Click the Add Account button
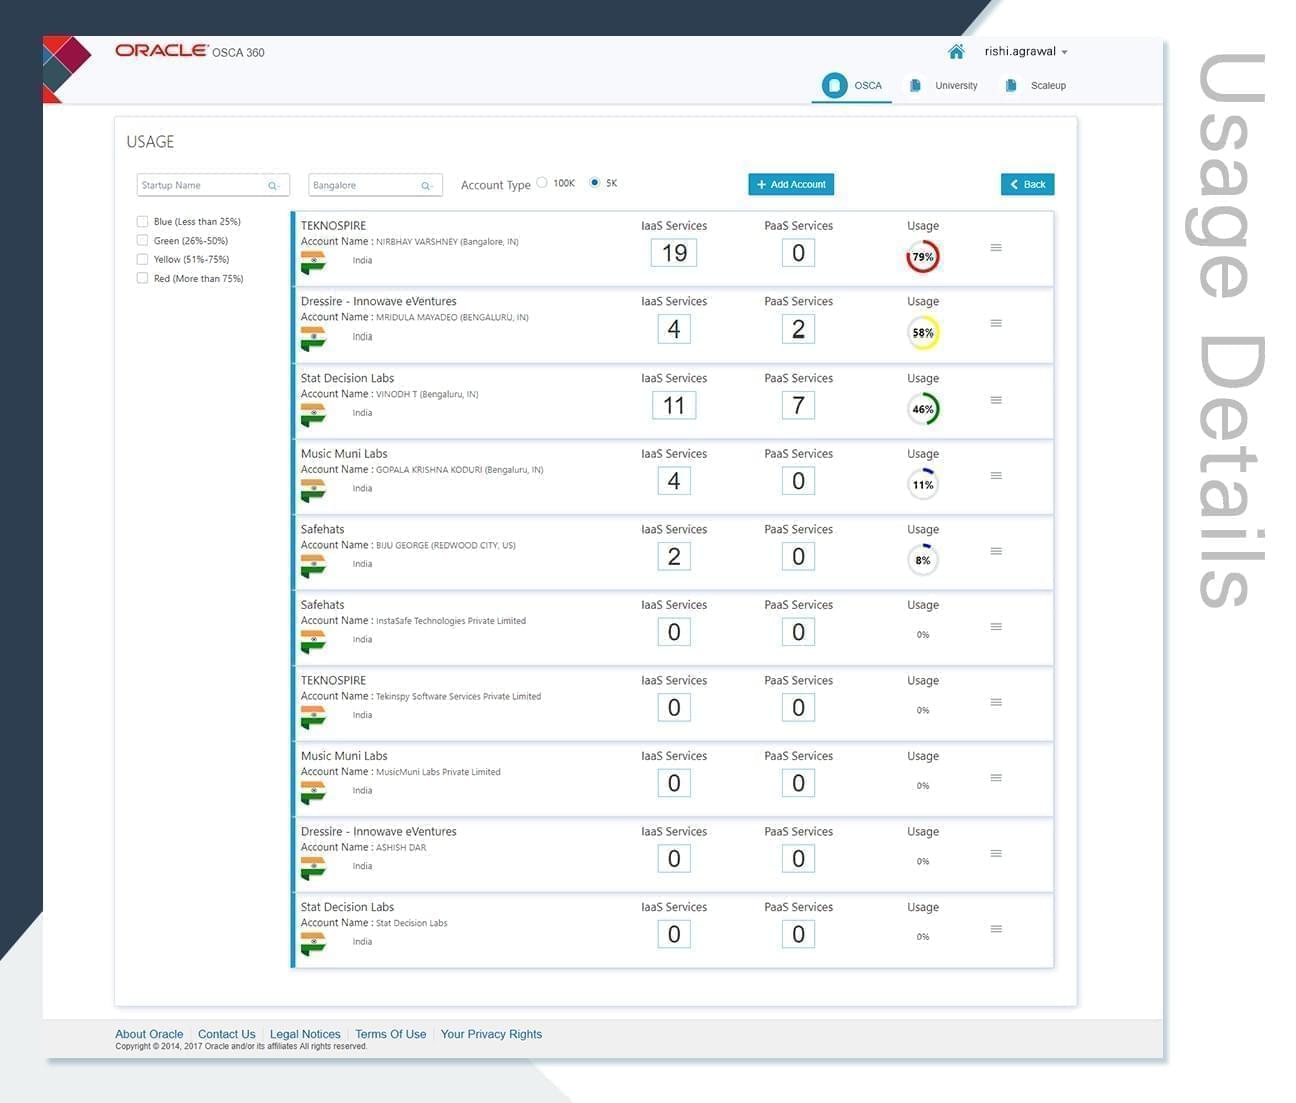Viewport: 1296px width, 1103px height. point(791,184)
